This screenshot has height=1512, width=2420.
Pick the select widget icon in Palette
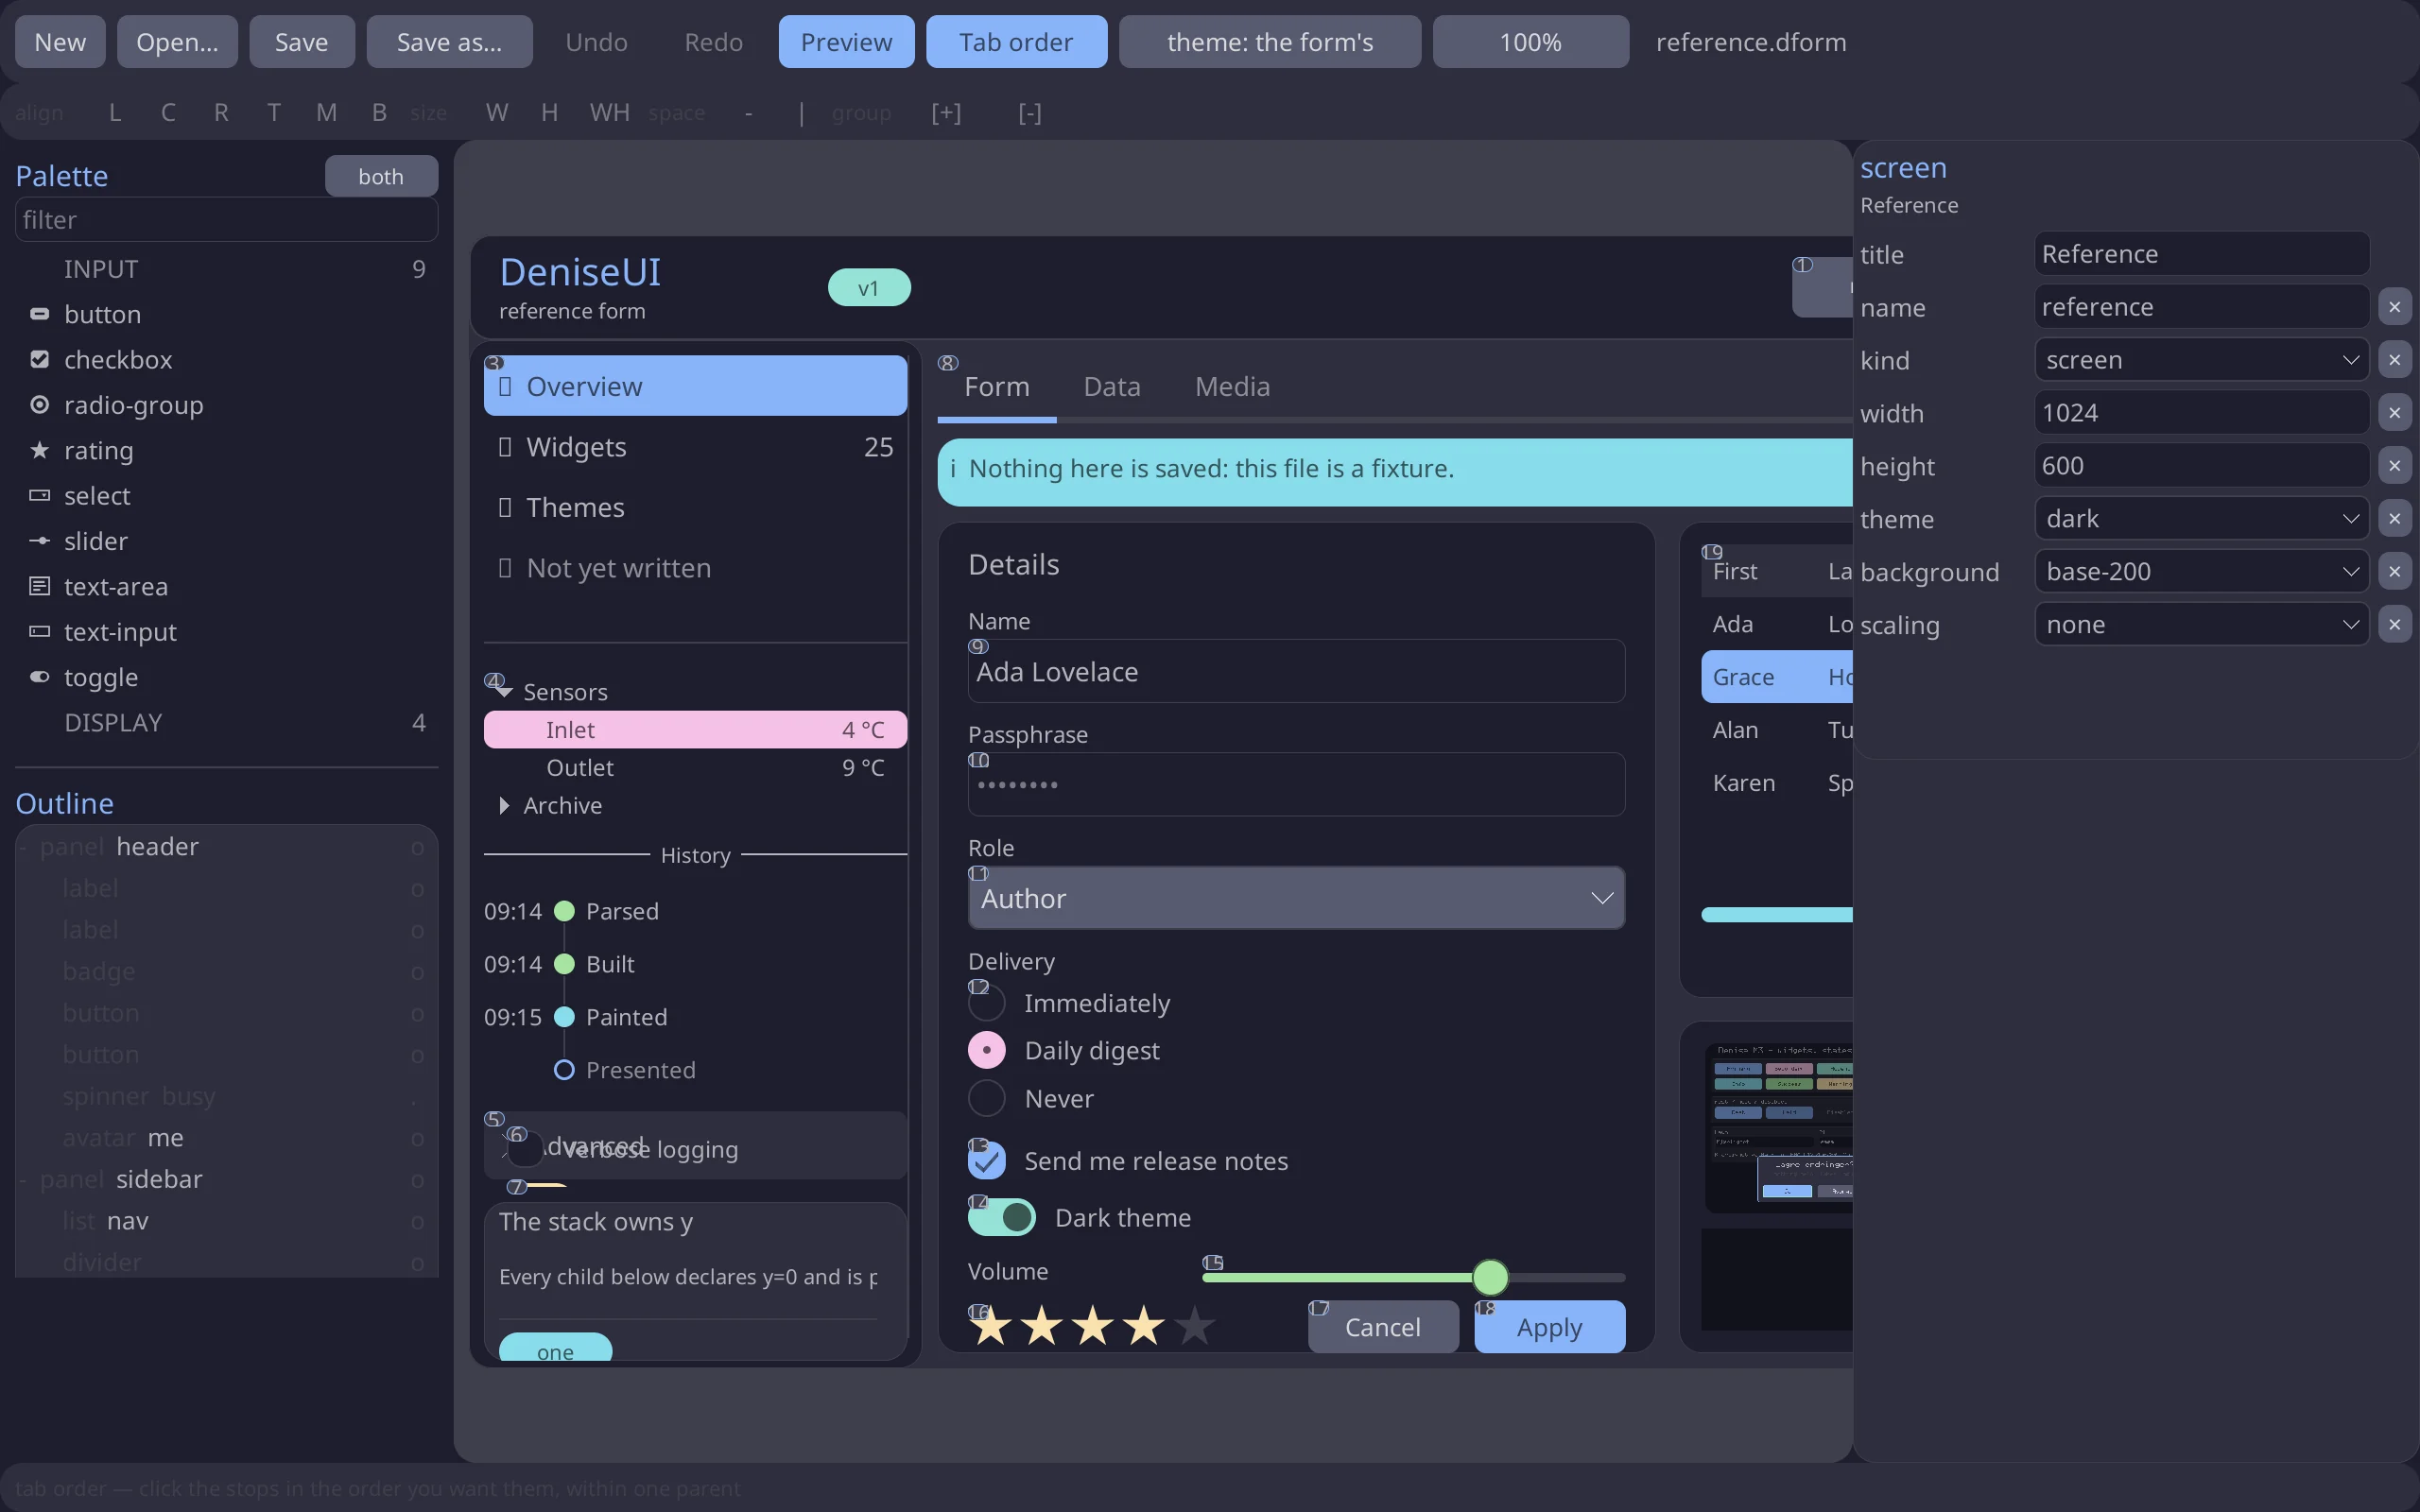point(39,495)
